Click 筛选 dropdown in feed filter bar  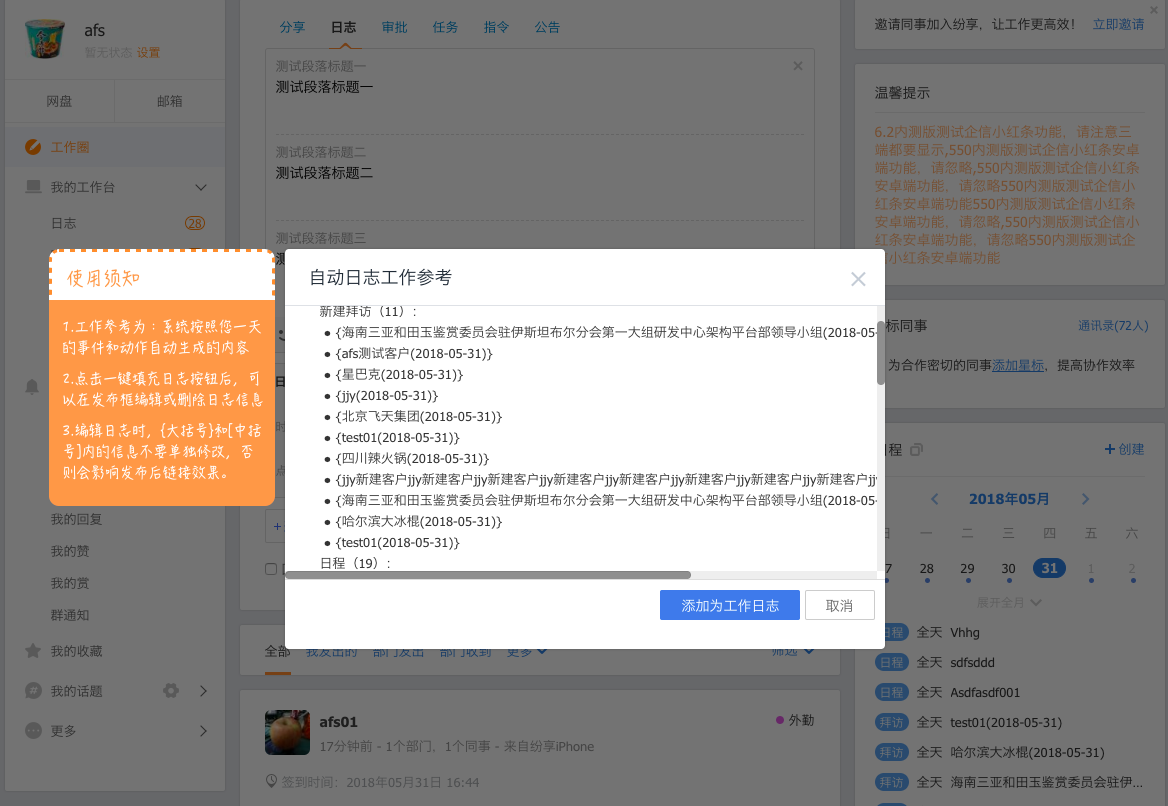point(793,652)
